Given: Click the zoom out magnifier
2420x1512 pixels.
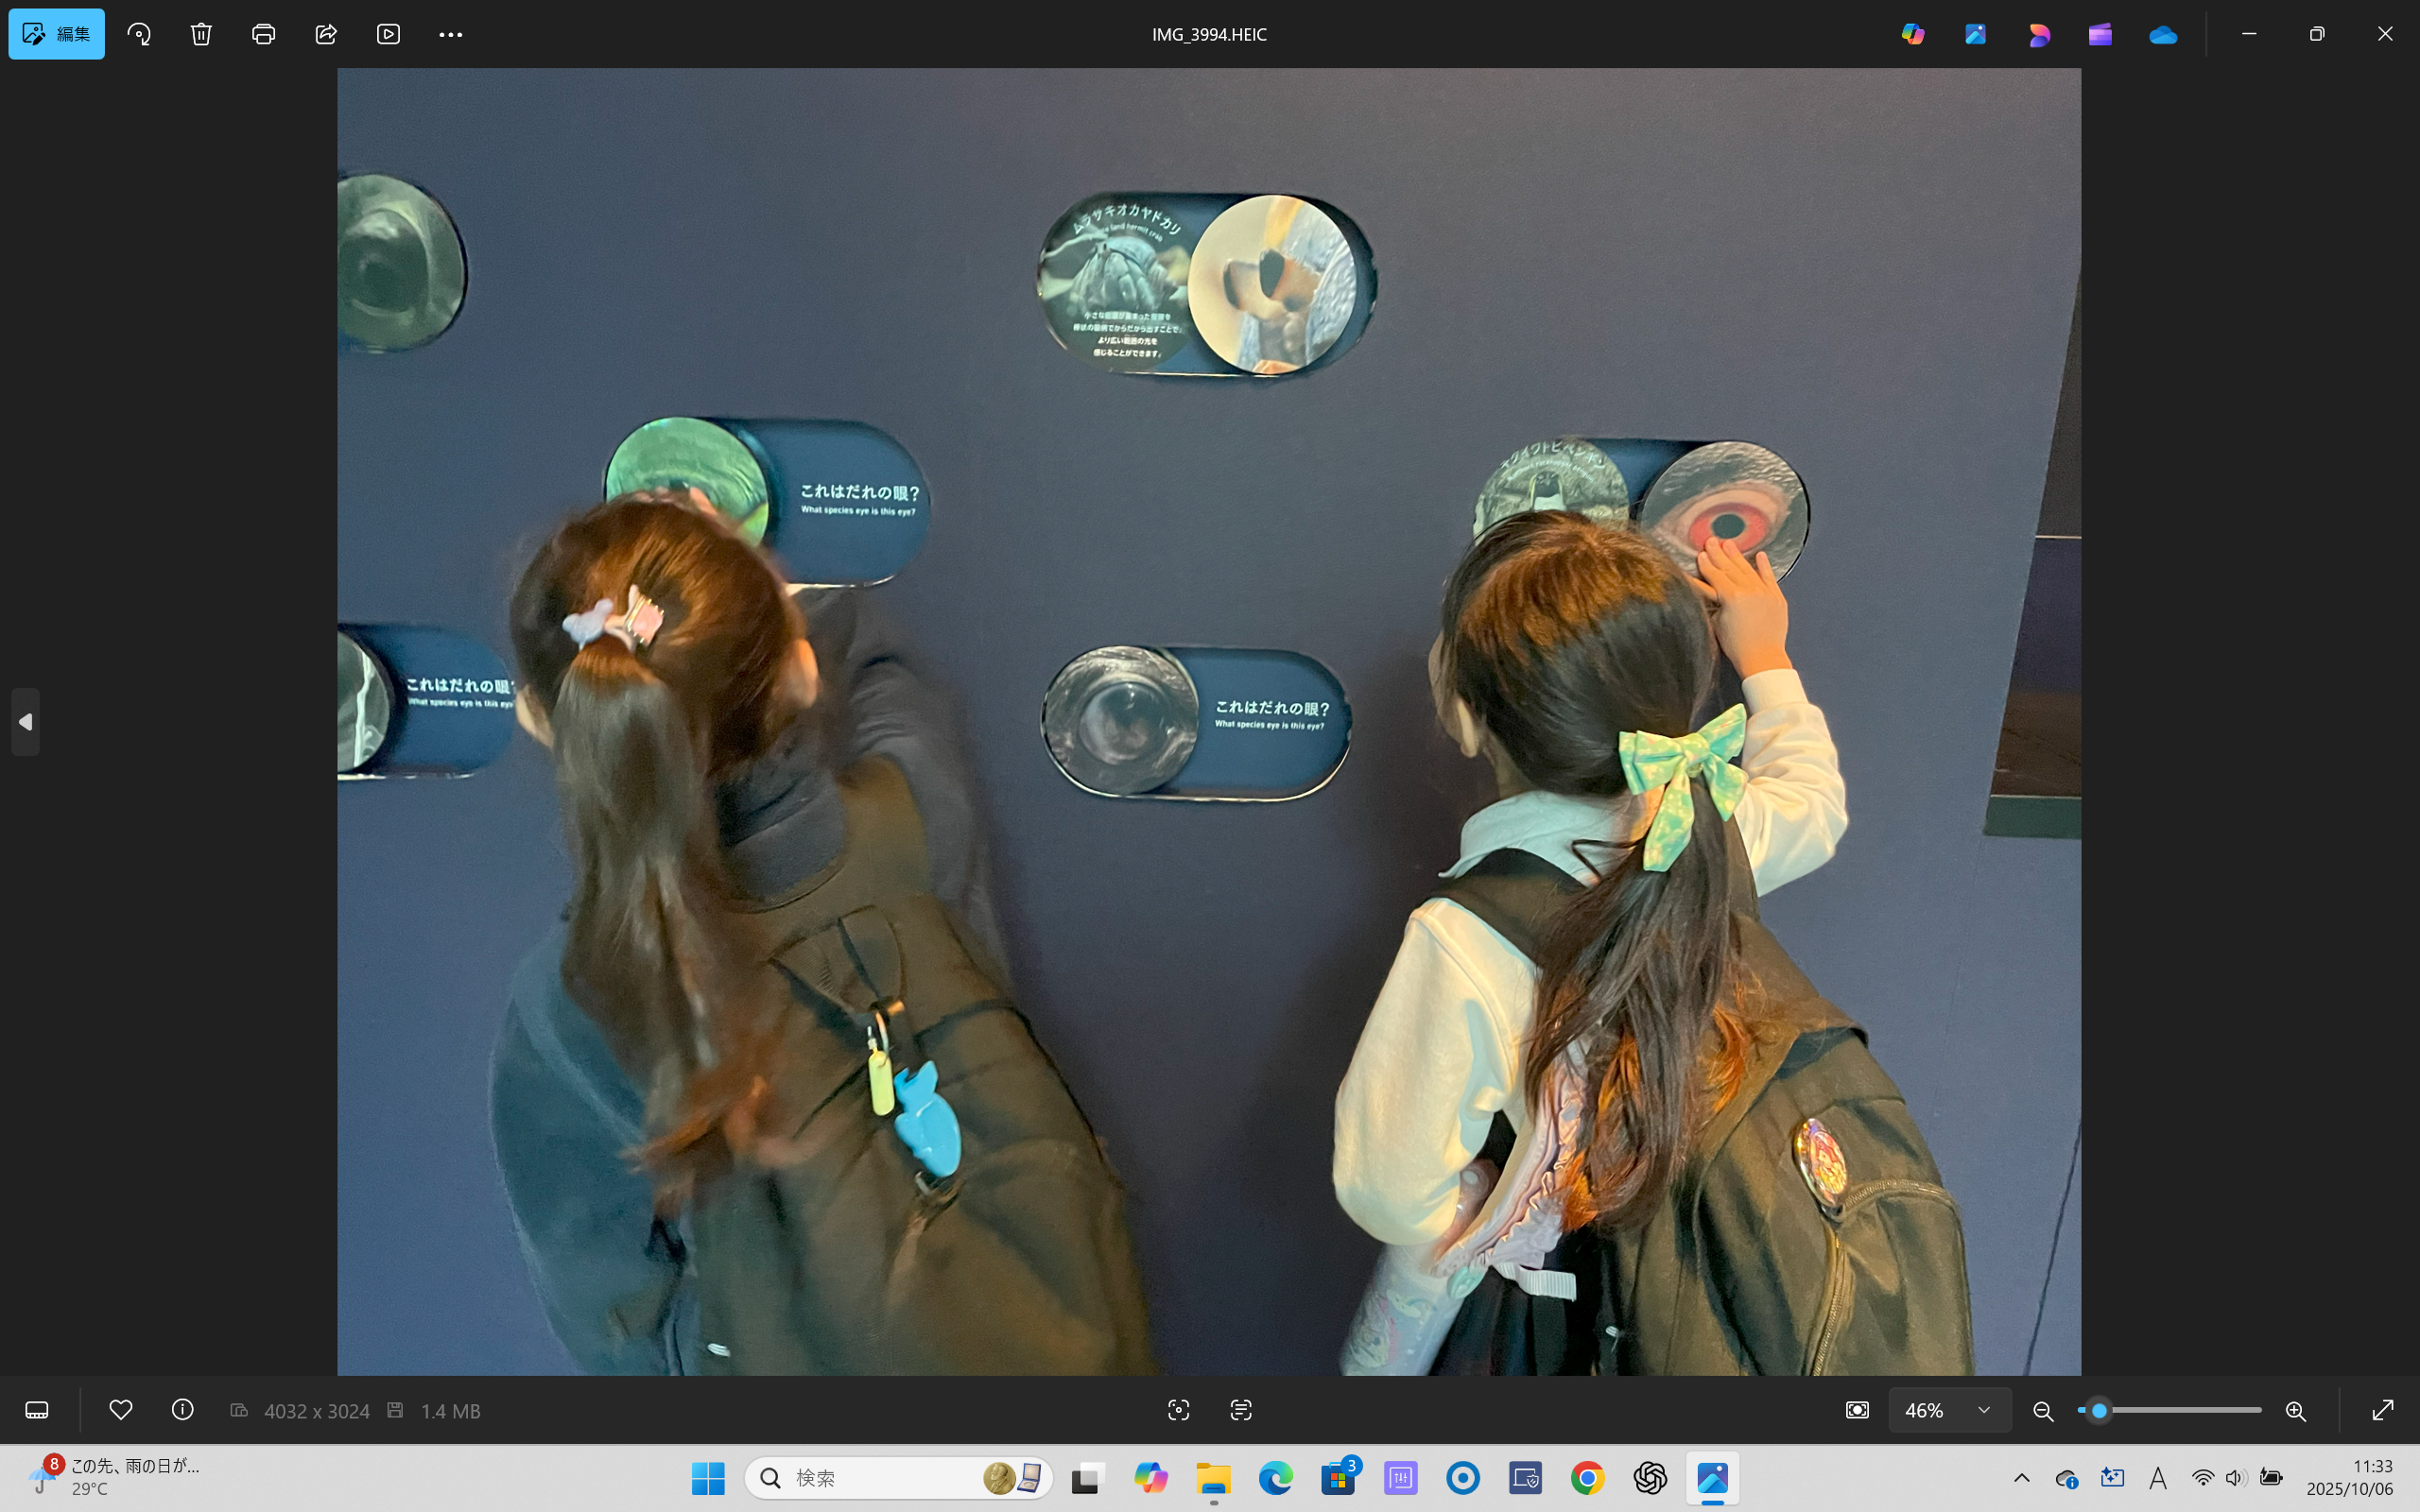Looking at the screenshot, I should tap(2043, 1410).
